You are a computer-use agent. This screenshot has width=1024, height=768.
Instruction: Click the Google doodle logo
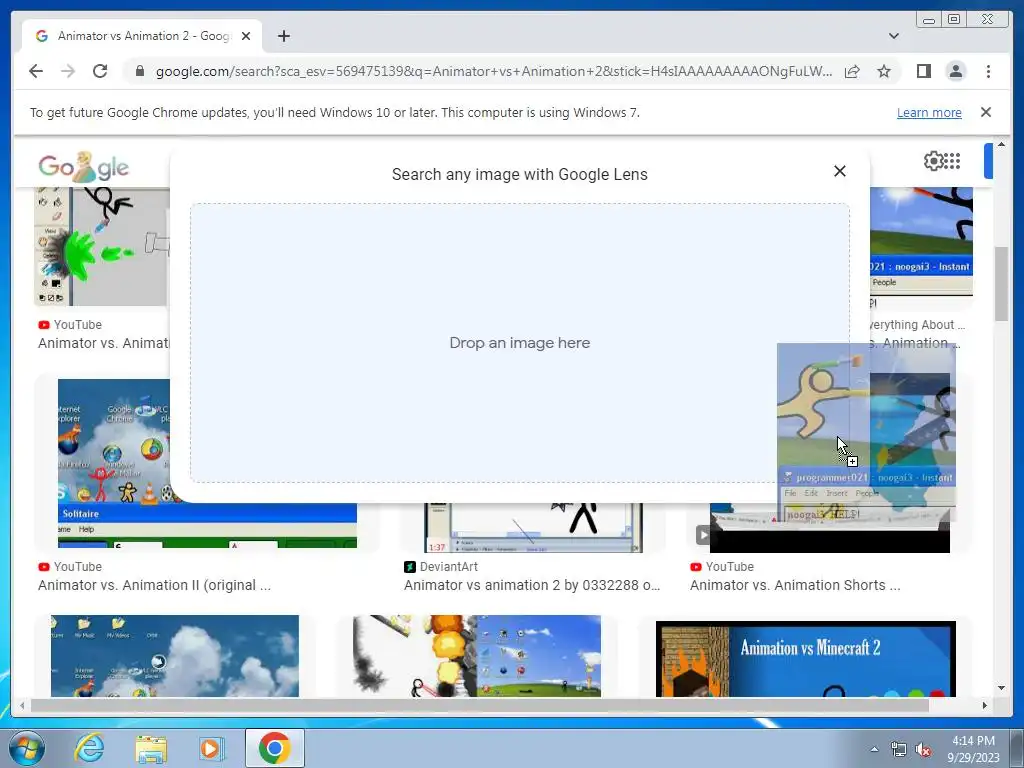click(x=84, y=167)
